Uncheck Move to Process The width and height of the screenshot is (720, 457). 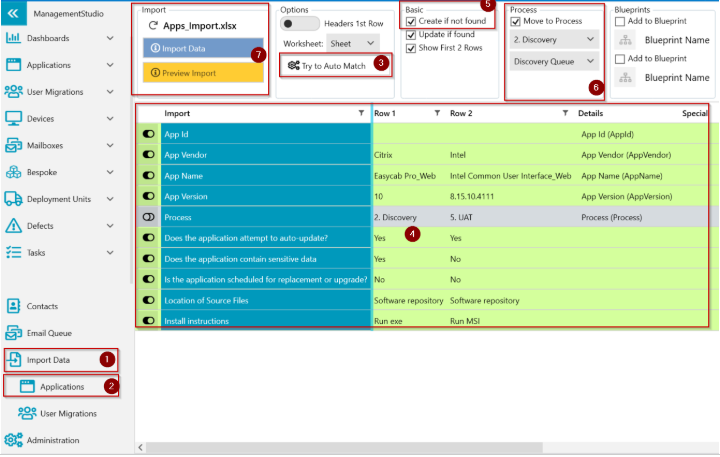click(516, 21)
